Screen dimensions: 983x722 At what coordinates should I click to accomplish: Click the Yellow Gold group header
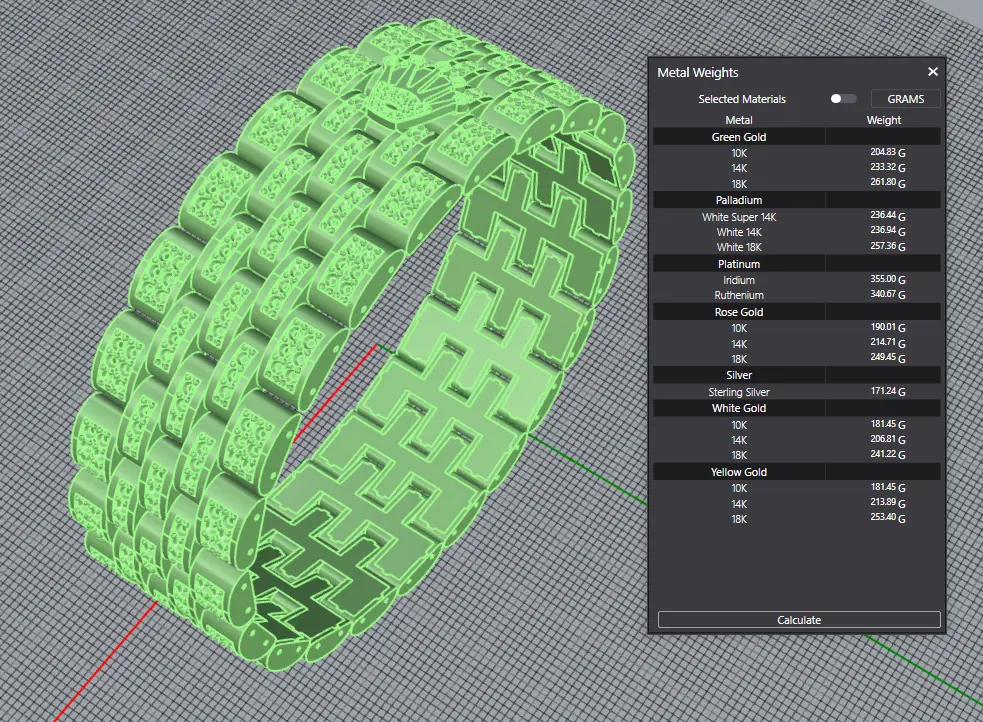[739, 472]
